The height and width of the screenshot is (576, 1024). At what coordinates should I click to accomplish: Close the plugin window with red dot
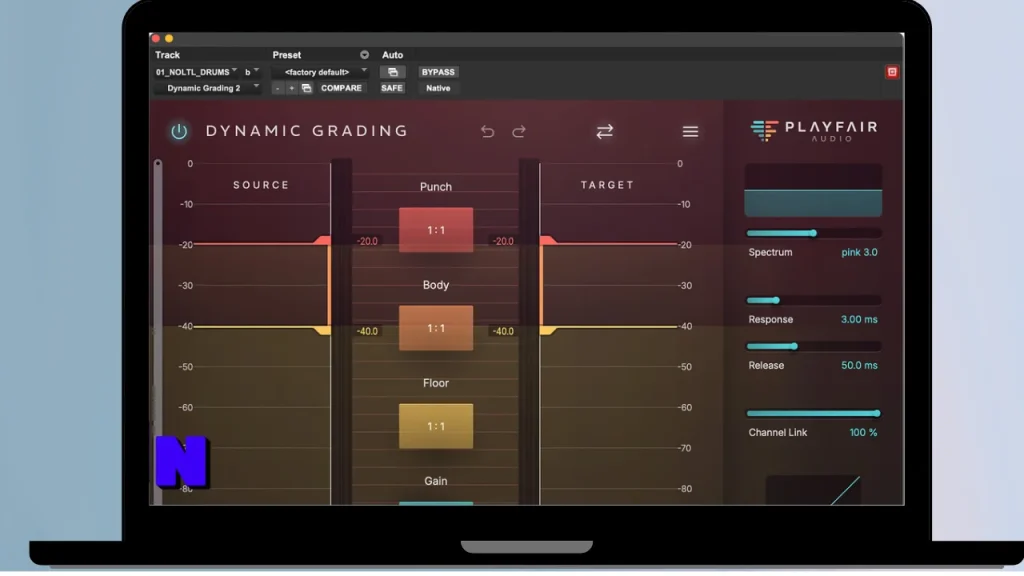click(x=155, y=39)
